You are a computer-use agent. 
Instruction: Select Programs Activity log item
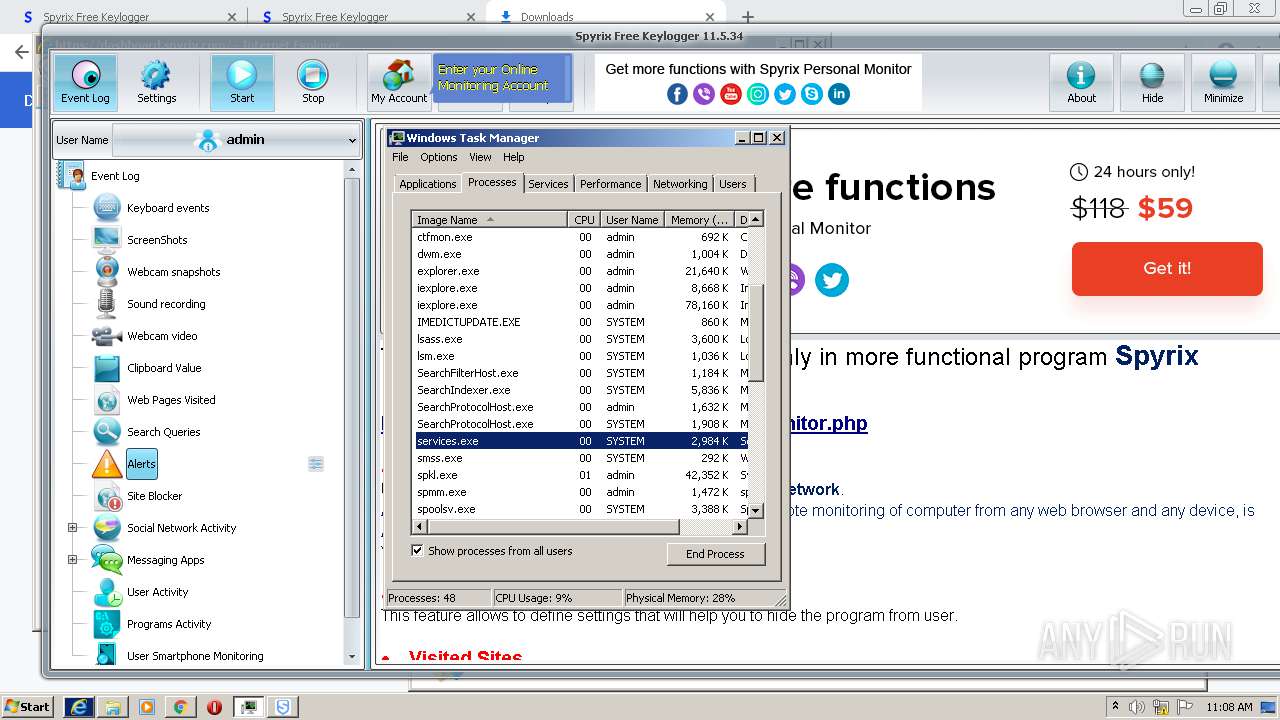pyautogui.click(x=169, y=624)
